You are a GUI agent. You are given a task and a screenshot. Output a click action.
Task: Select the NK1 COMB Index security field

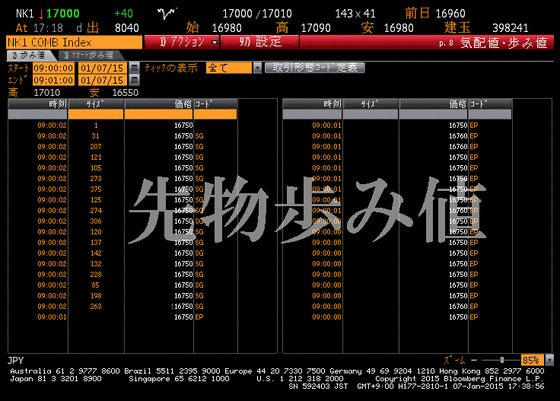click(74, 42)
